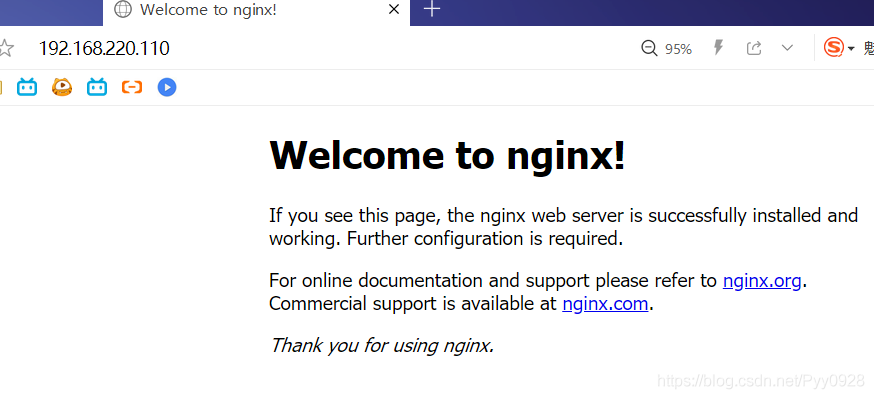Open the search engine dropdown arrow
This screenshot has width=874, height=399.
coord(851,49)
